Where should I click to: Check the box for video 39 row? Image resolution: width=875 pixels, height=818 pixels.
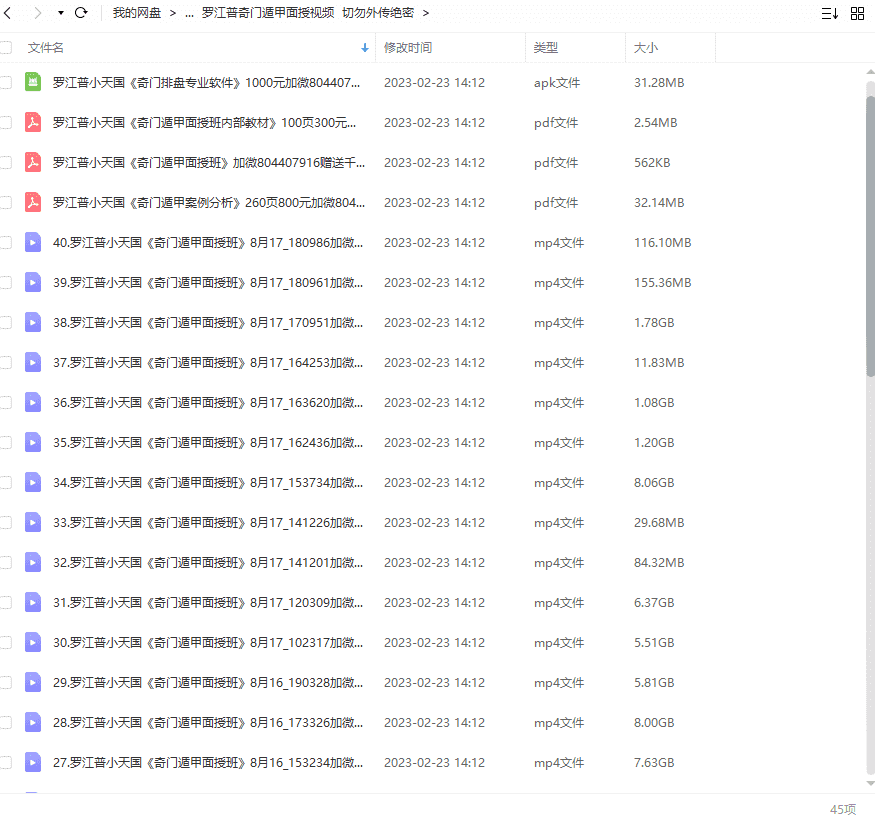(x=6, y=282)
